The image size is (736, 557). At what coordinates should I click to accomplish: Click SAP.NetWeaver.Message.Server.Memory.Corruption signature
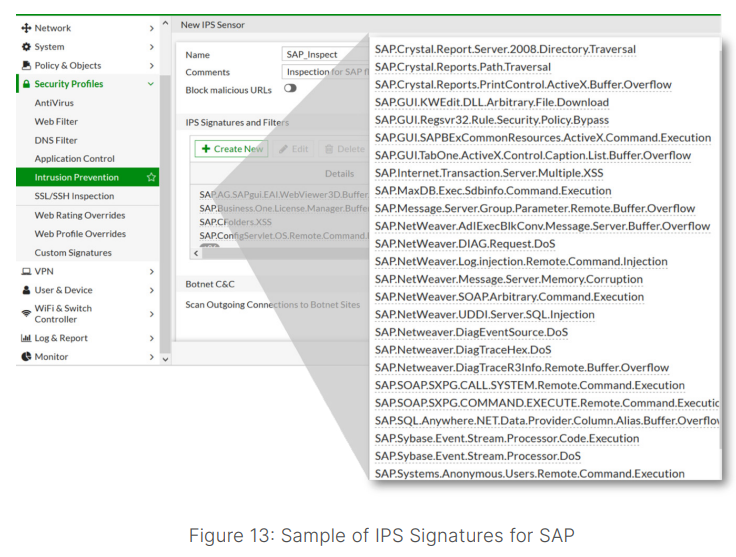[x=508, y=279]
